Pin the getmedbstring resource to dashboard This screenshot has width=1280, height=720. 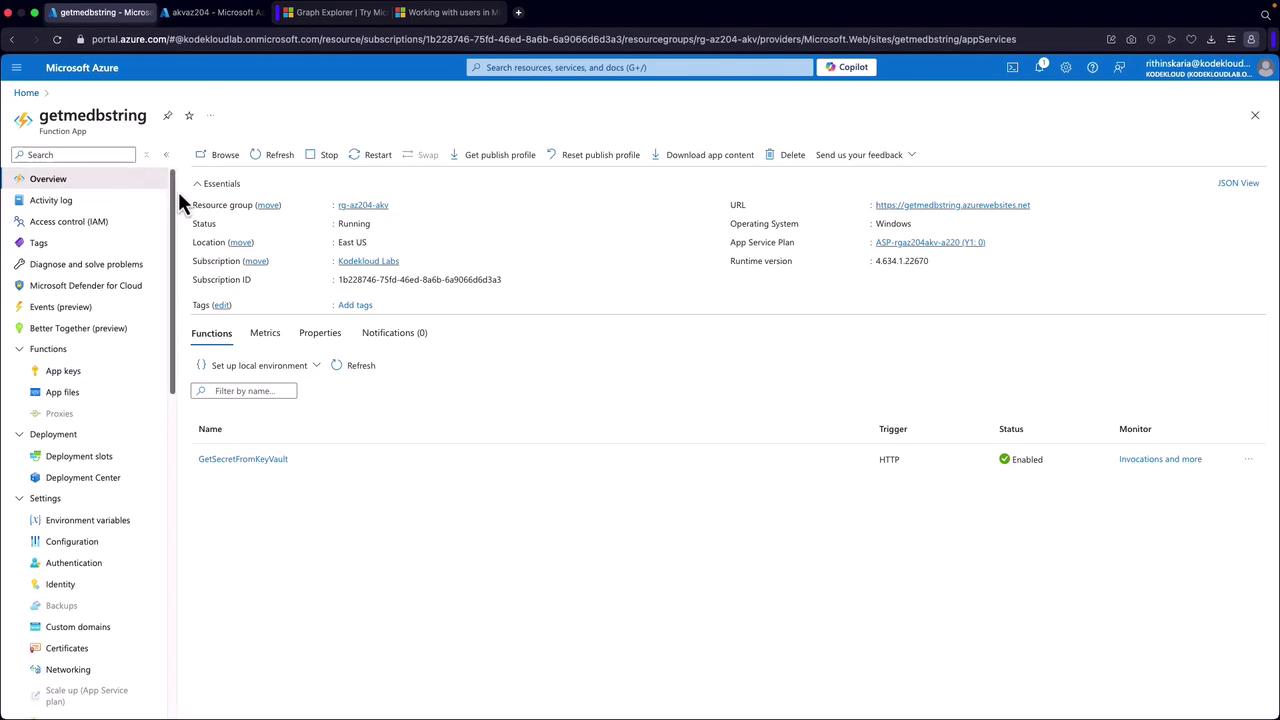coord(168,116)
